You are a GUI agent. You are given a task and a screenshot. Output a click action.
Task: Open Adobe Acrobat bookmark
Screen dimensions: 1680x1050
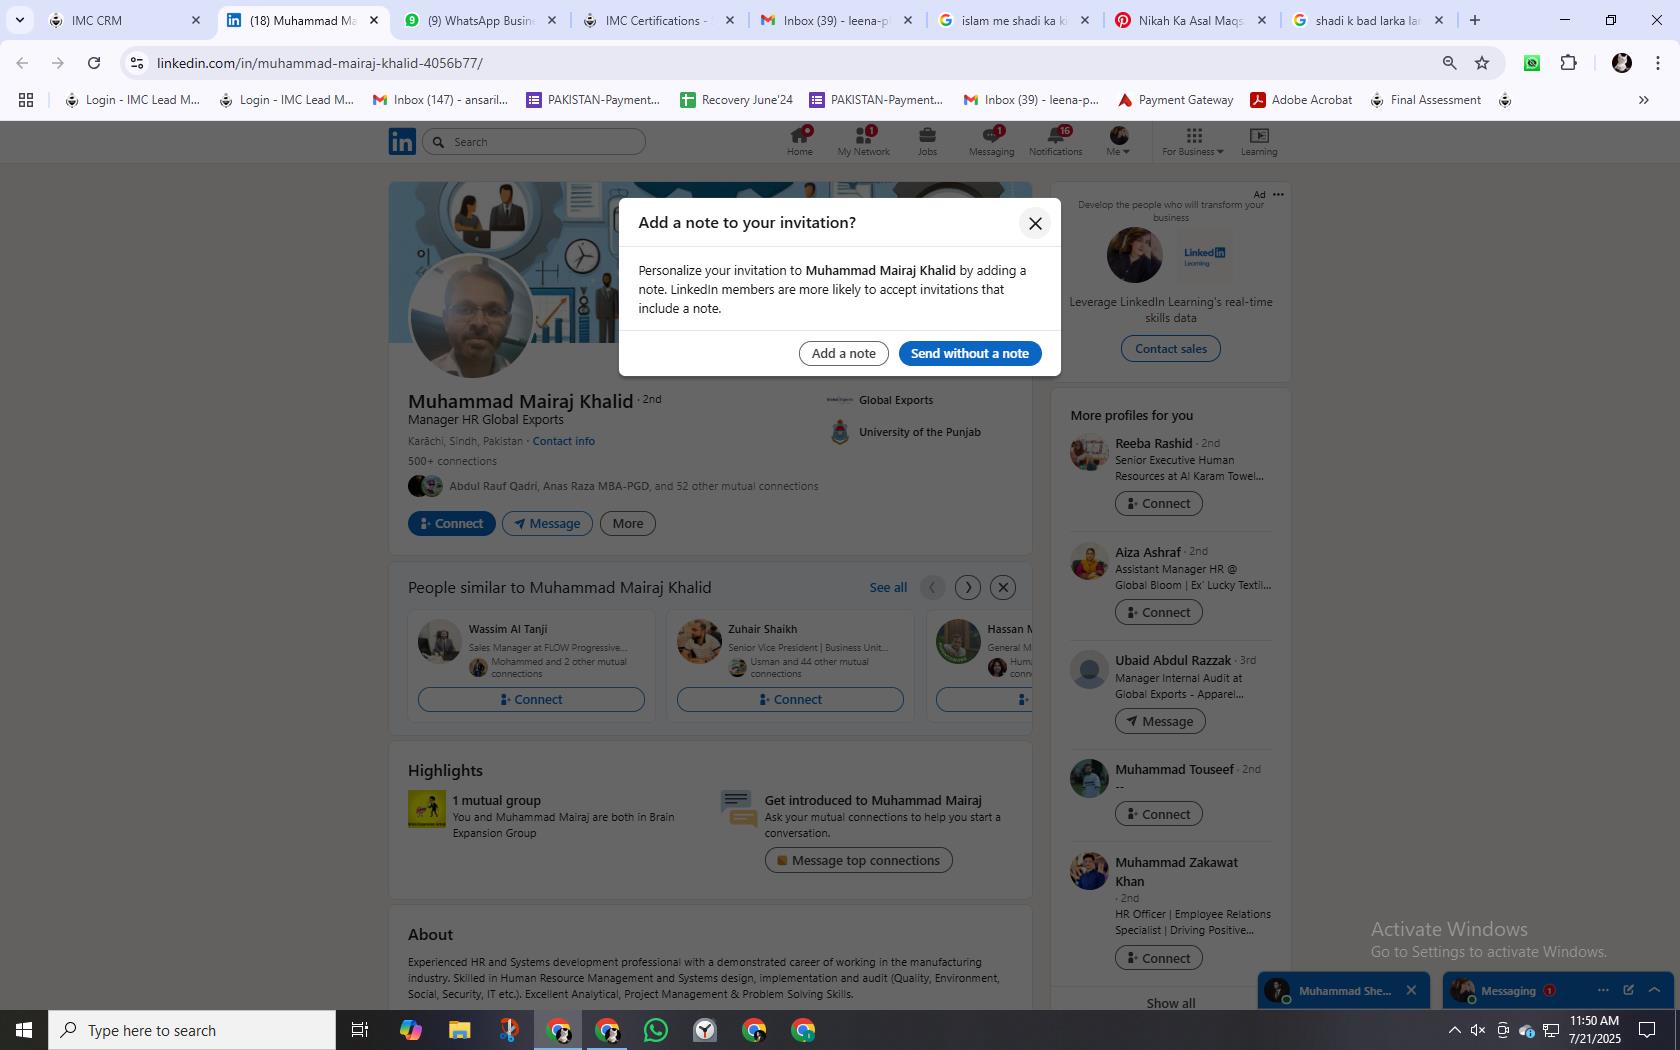tap(1301, 100)
